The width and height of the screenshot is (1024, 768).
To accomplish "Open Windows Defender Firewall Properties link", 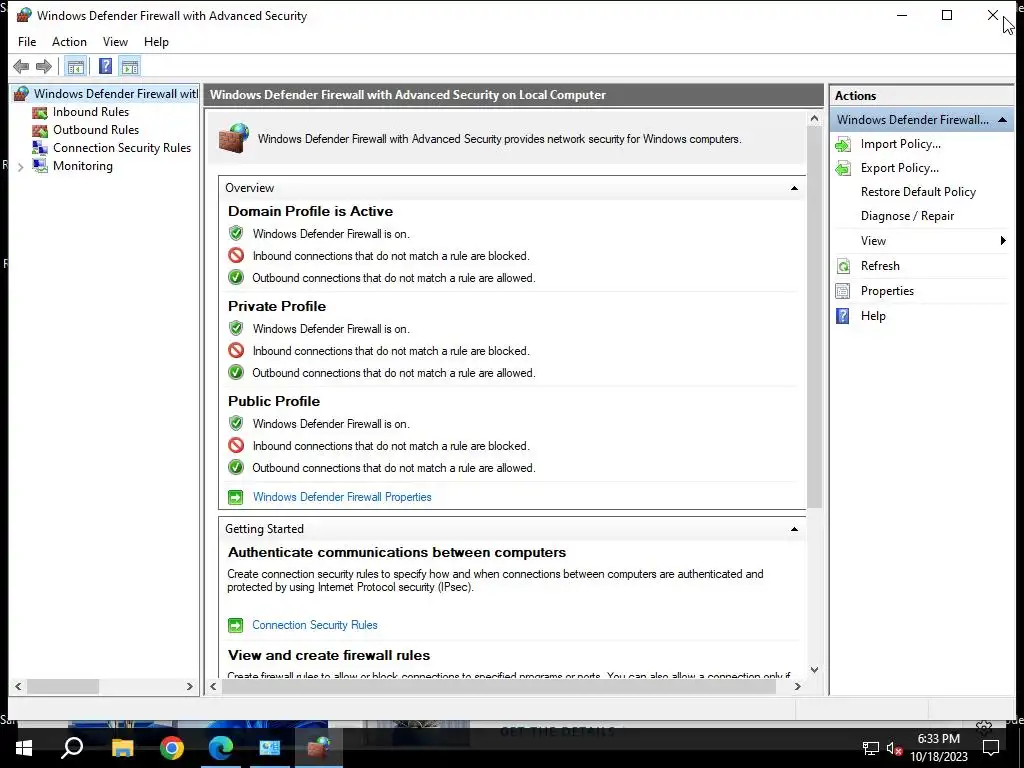I will click(342, 497).
